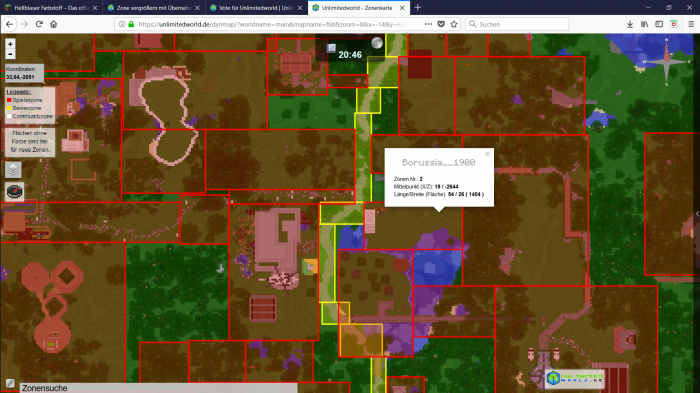Open the library bookmarks icon
The height and width of the screenshot is (393, 700).
coord(644,24)
